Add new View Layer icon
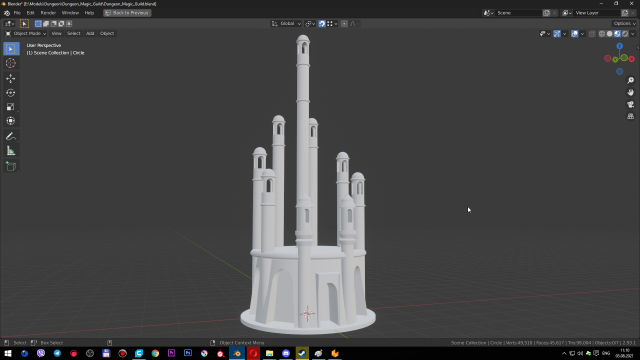 [625, 13]
